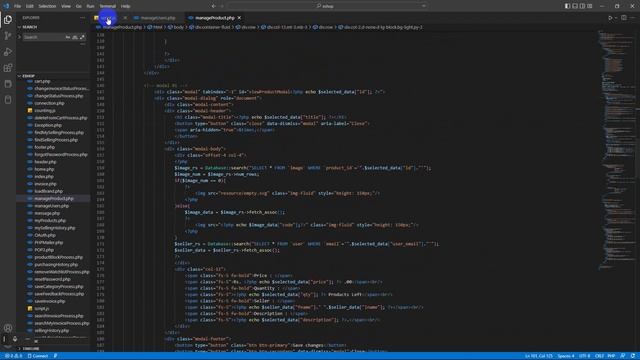The image size is (640, 360).
Task: Open home.php in the explorer
Action: pos(44,169)
